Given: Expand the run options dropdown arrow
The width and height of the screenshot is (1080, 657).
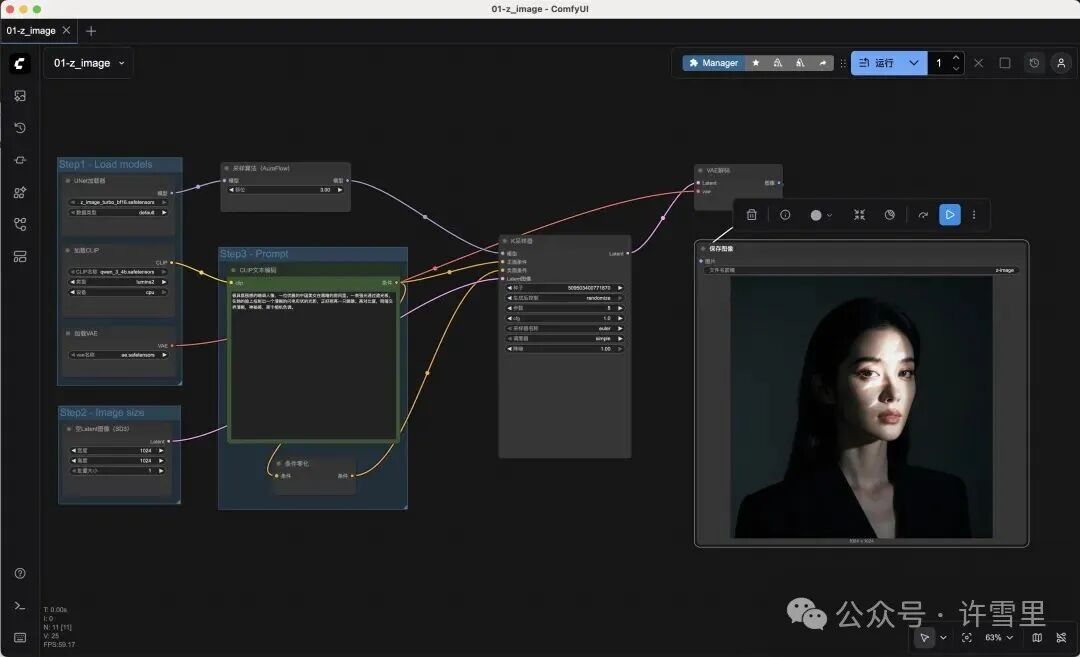Looking at the screenshot, I should (913, 63).
